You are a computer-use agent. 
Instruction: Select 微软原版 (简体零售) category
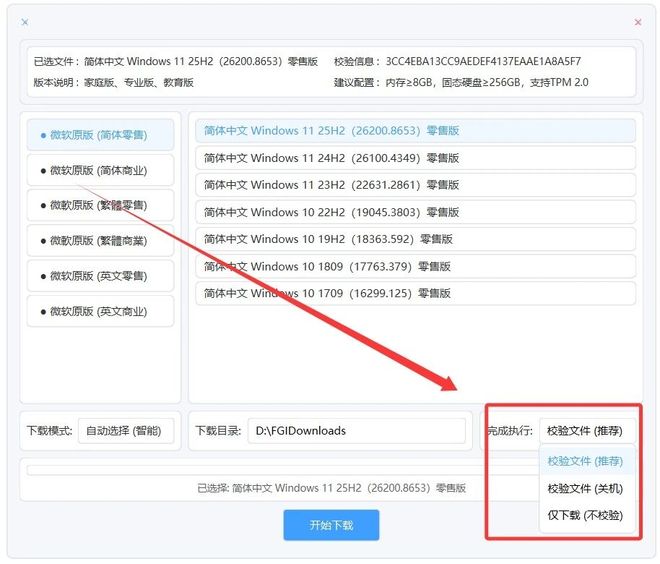click(100, 135)
